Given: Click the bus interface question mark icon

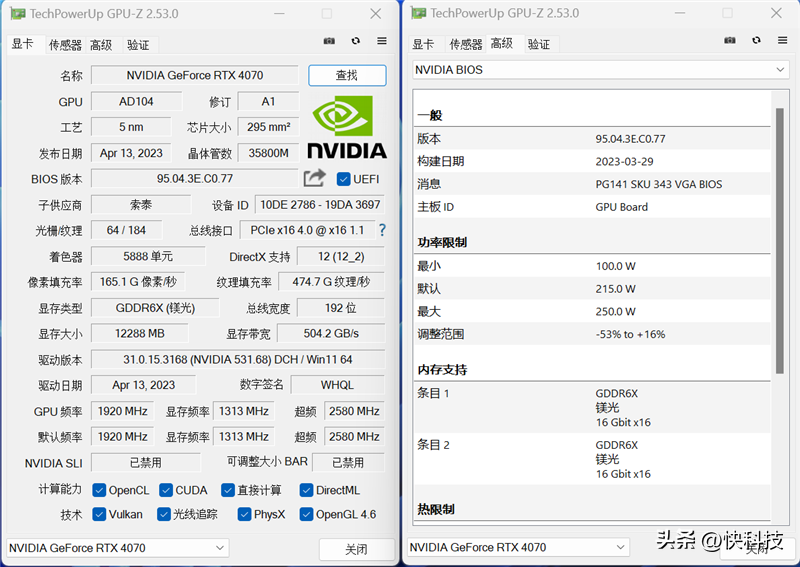Looking at the screenshot, I should [382, 230].
